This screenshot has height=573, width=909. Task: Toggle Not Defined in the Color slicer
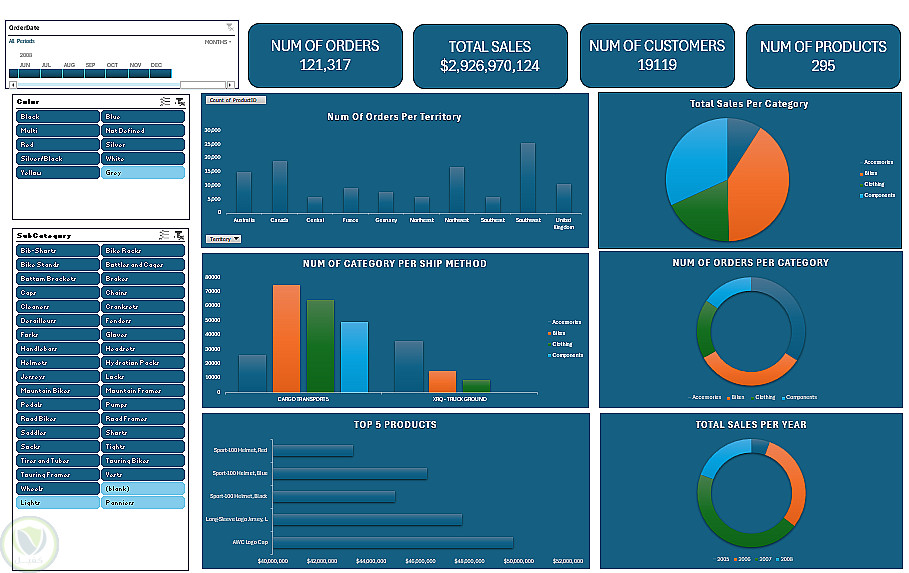(x=143, y=130)
